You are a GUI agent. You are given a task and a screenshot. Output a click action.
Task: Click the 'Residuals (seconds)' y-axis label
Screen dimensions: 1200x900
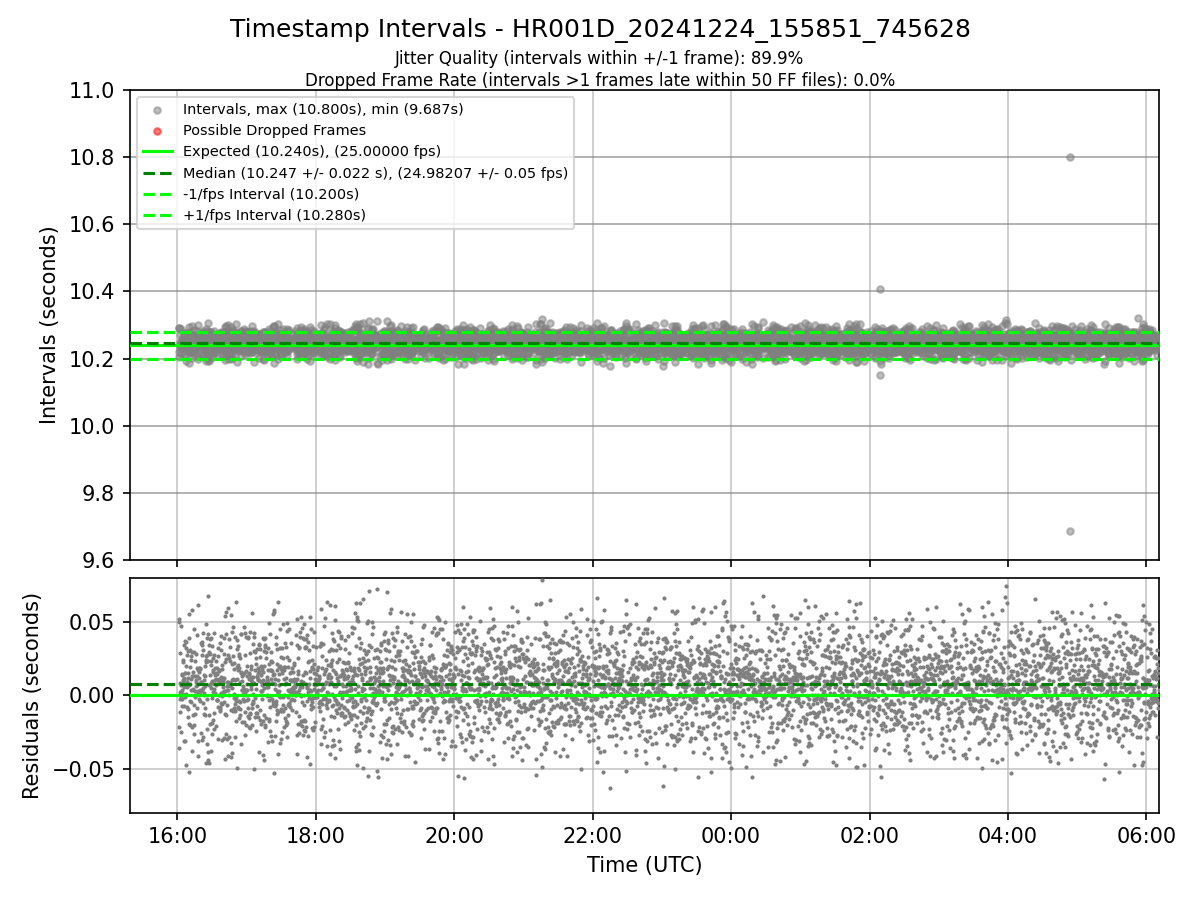pos(31,696)
